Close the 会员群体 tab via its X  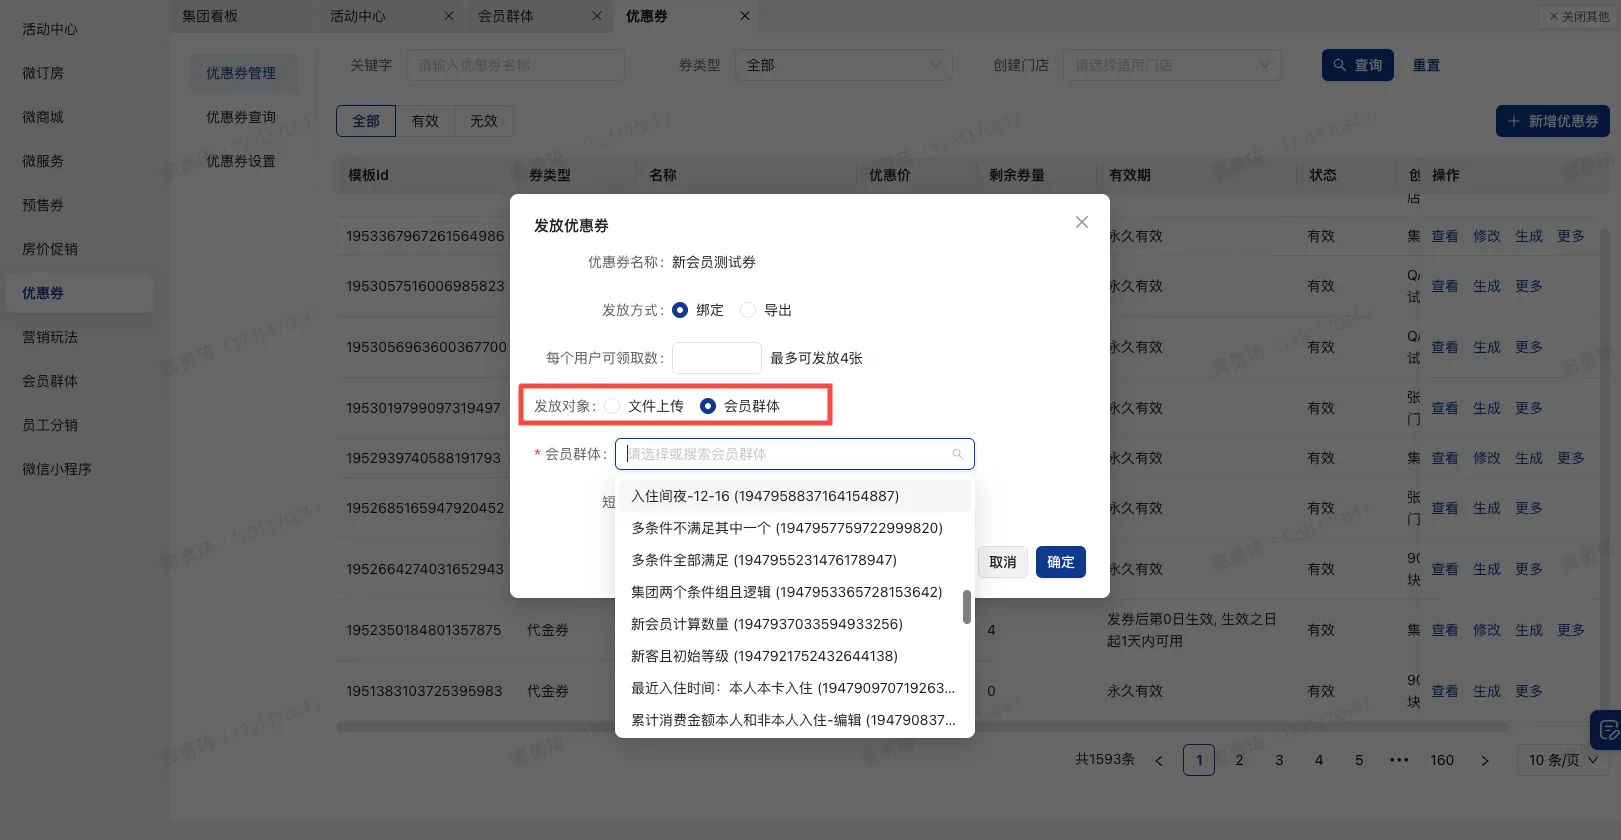point(597,16)
